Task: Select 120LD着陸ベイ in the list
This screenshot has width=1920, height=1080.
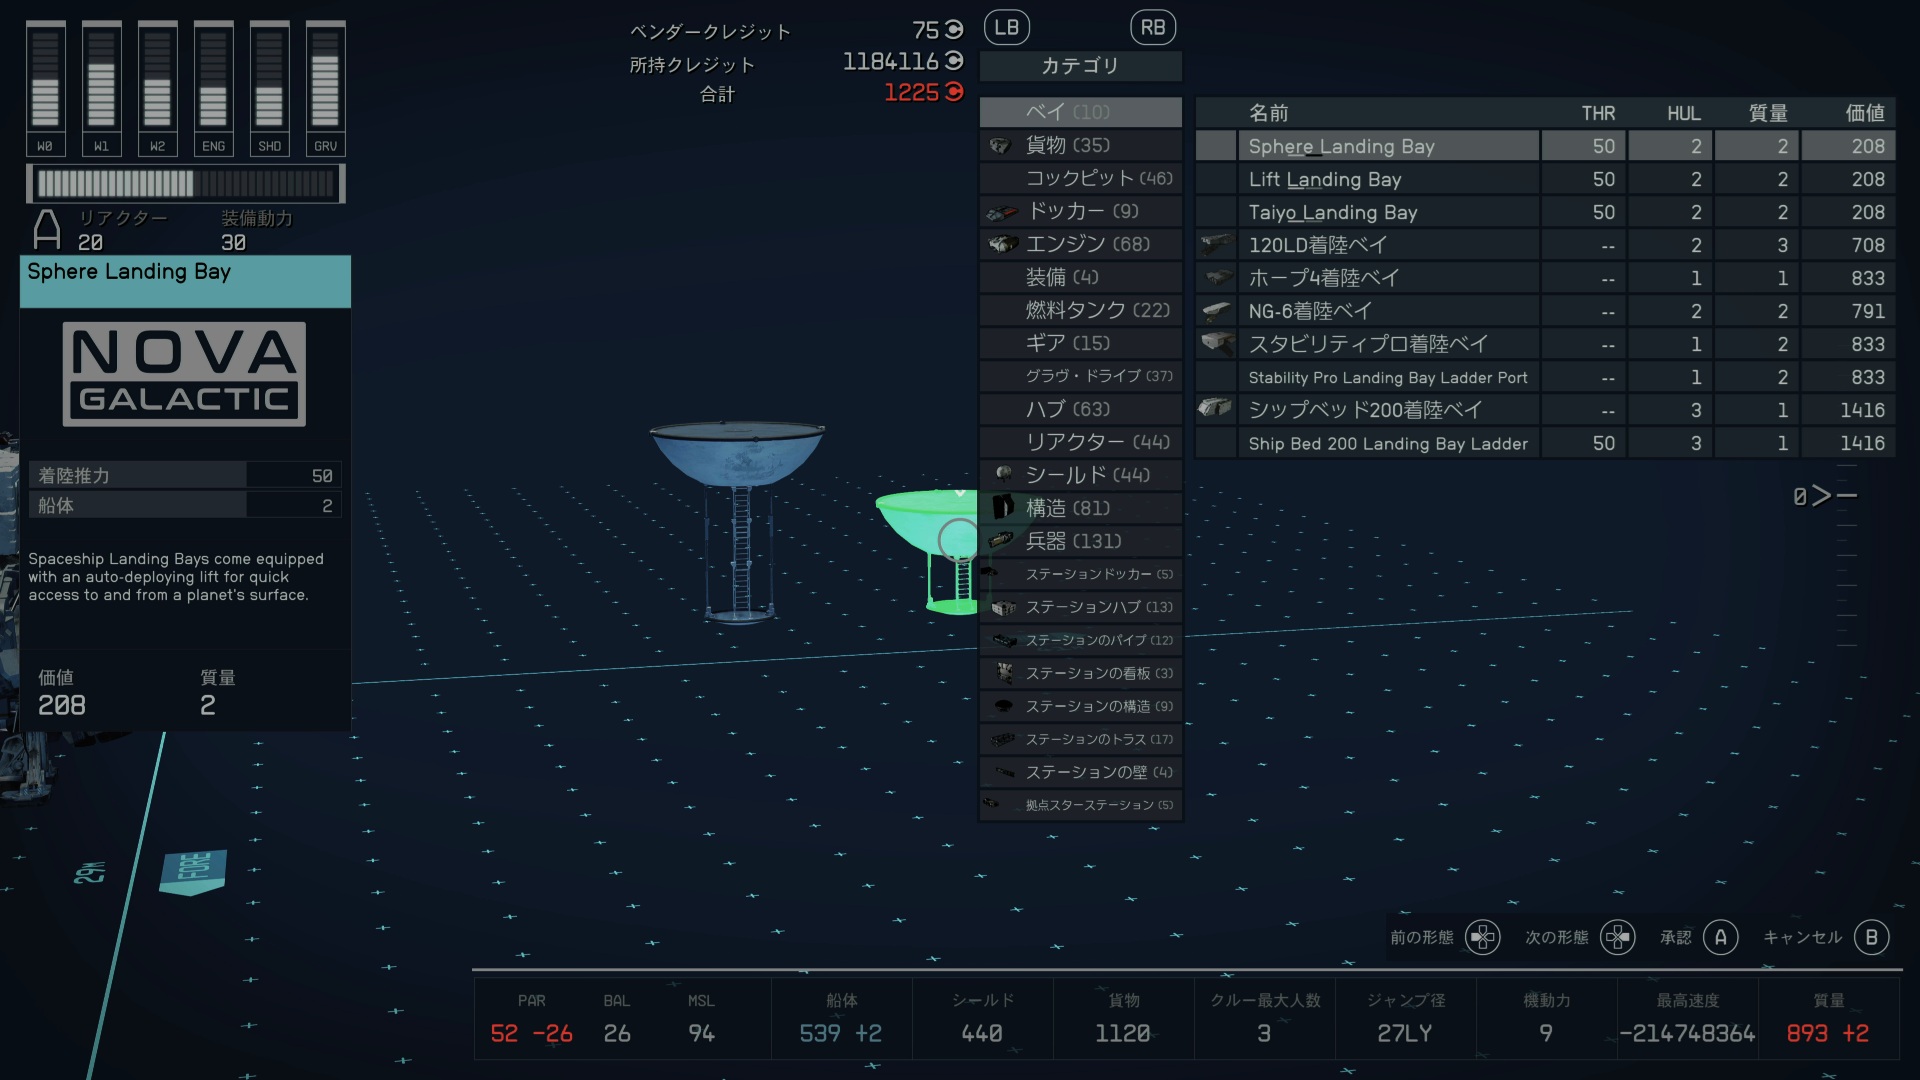Action: pyautogui.click(x=1545, y=245)
